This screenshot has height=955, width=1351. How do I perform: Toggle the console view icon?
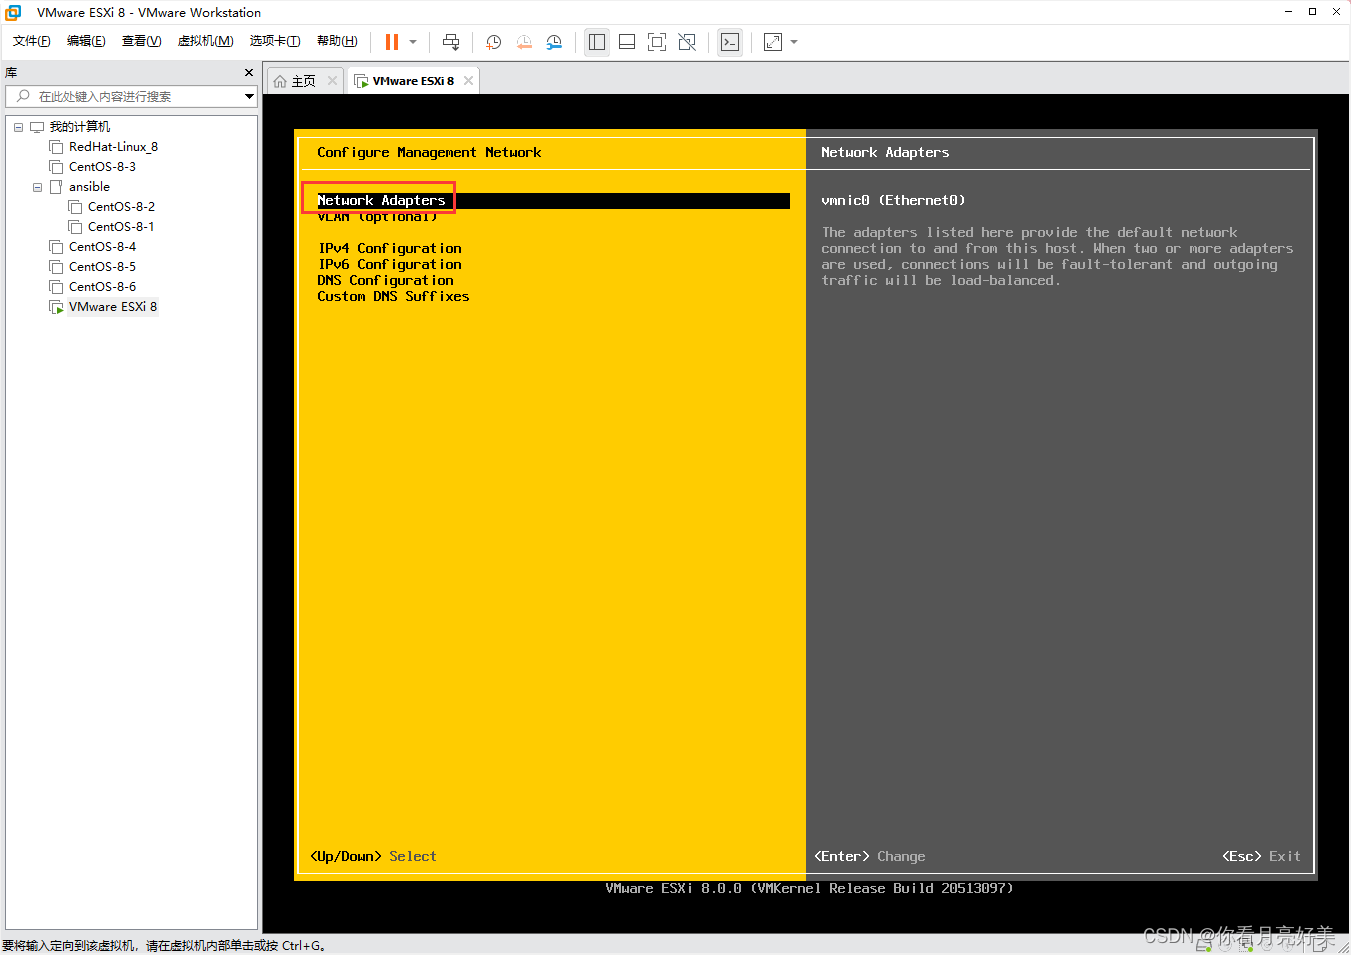click(x=730, y=42)
